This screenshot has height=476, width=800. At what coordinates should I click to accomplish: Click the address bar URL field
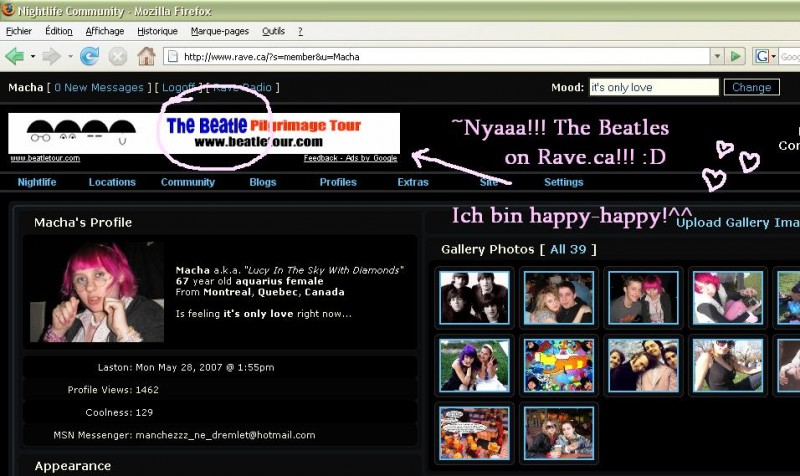point(439,57)
